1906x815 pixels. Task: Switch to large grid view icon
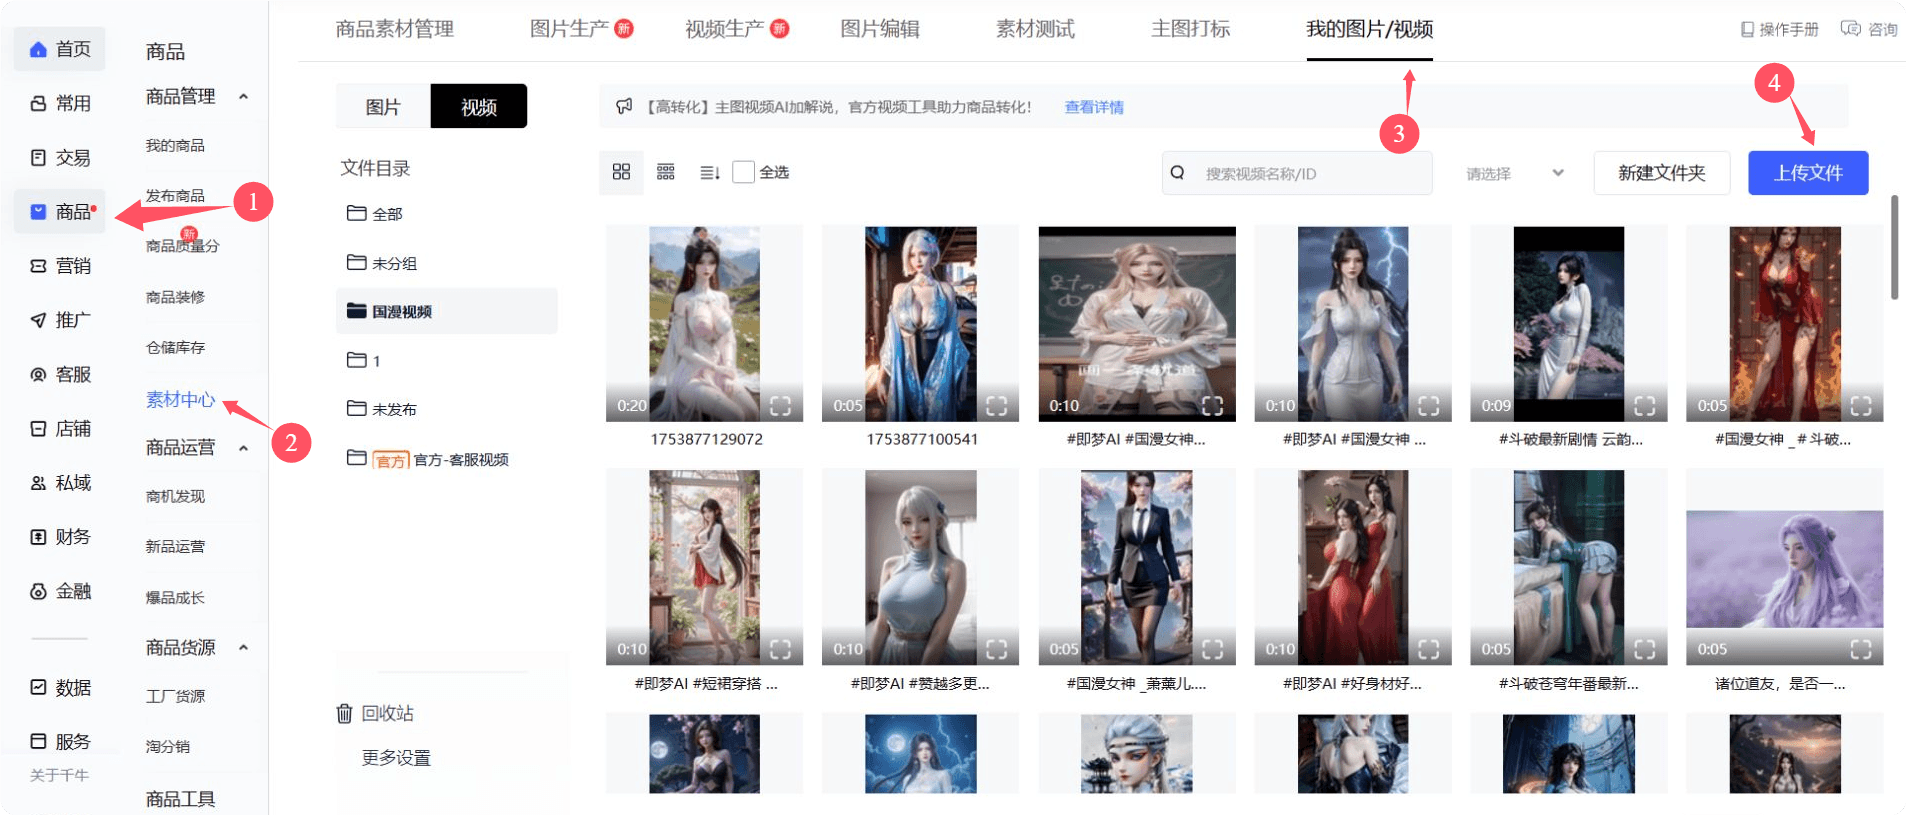(x=621, y=172)
